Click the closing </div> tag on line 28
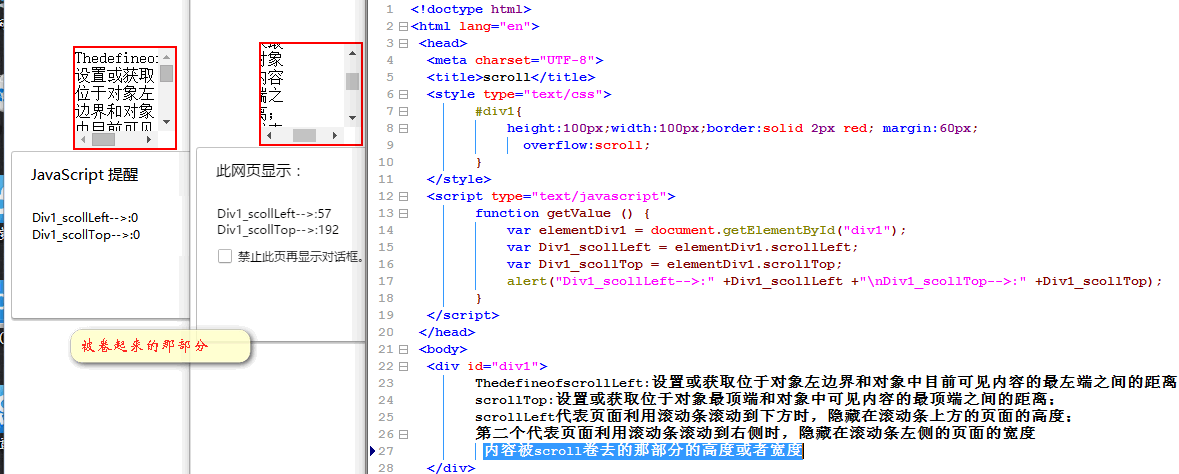 coord(450,468)
